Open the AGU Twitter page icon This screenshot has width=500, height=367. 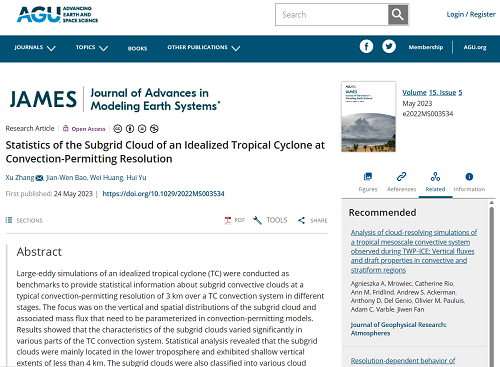click(x=389, y=47)
